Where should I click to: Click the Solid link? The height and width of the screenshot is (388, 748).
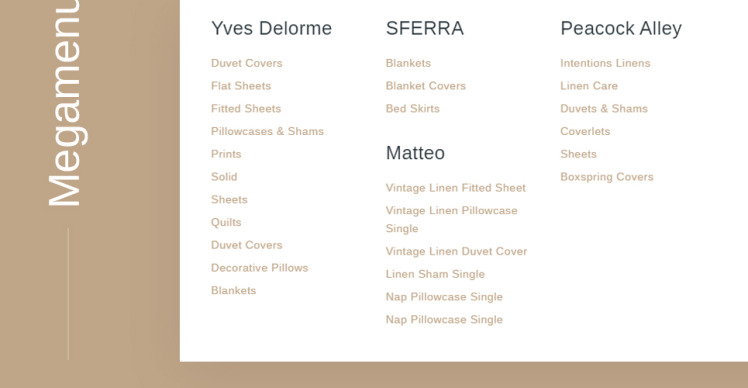224,177
